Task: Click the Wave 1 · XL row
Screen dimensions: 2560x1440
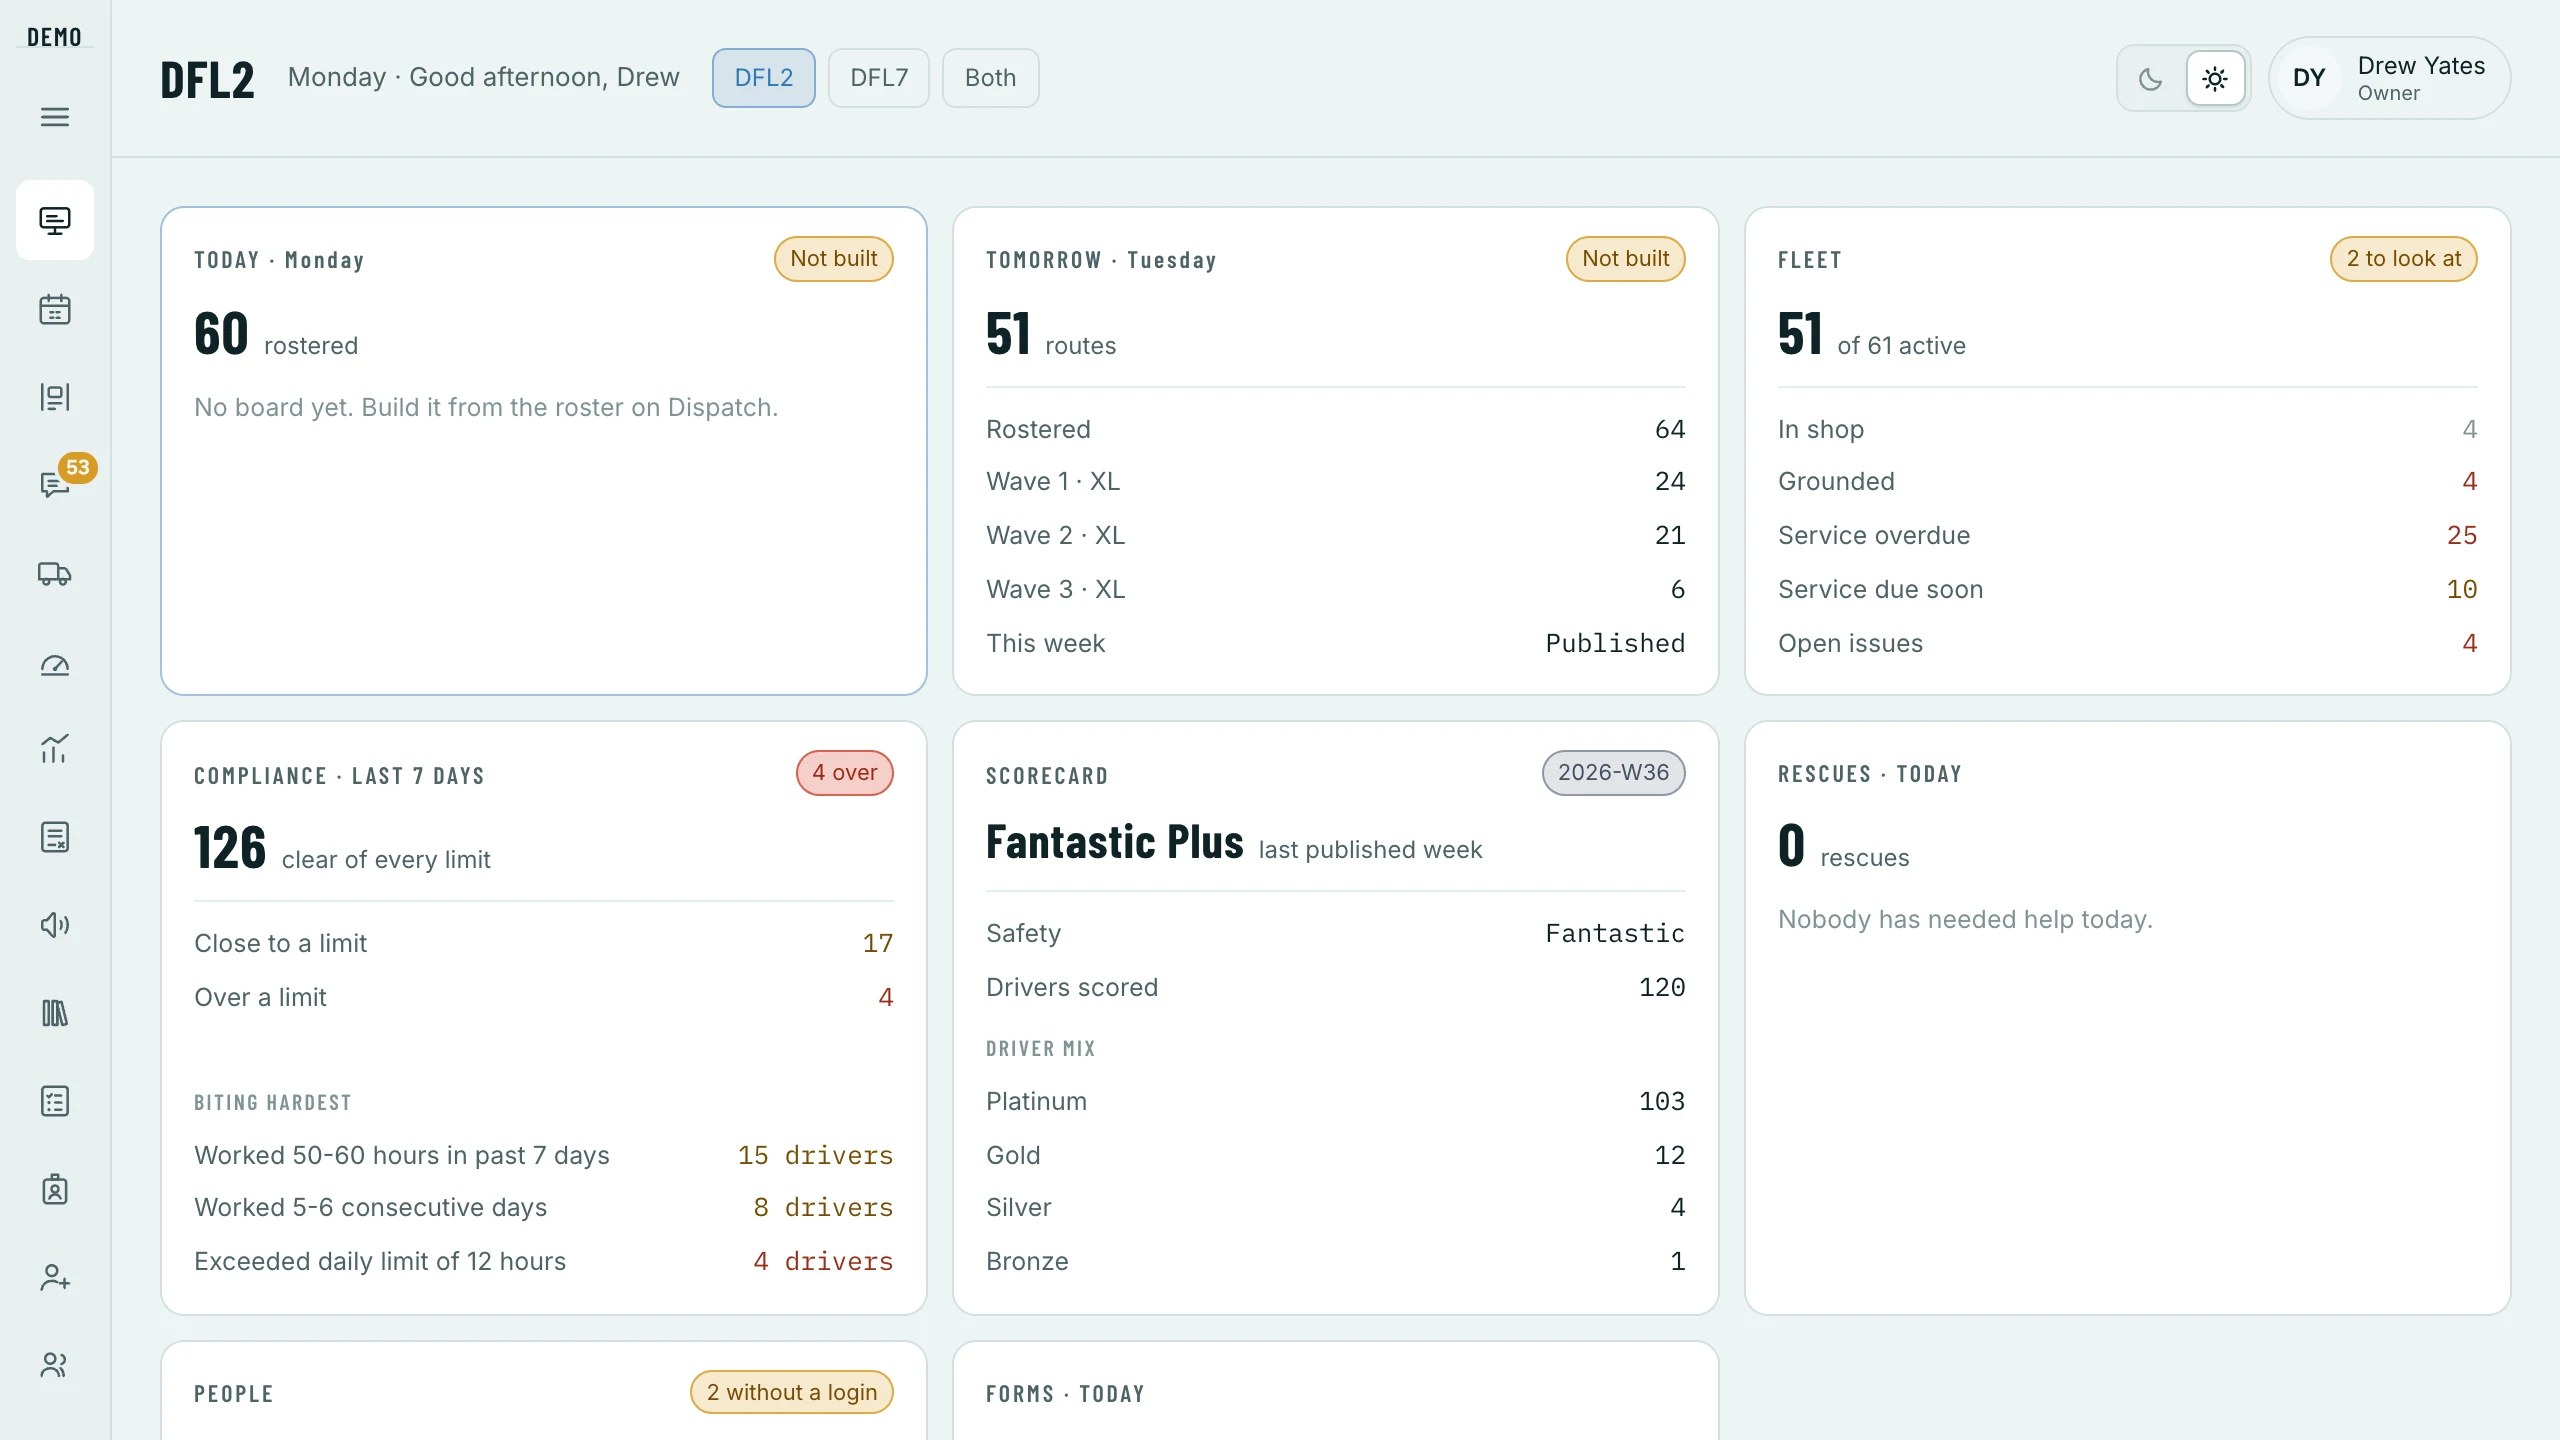Action: point(1336,481)
